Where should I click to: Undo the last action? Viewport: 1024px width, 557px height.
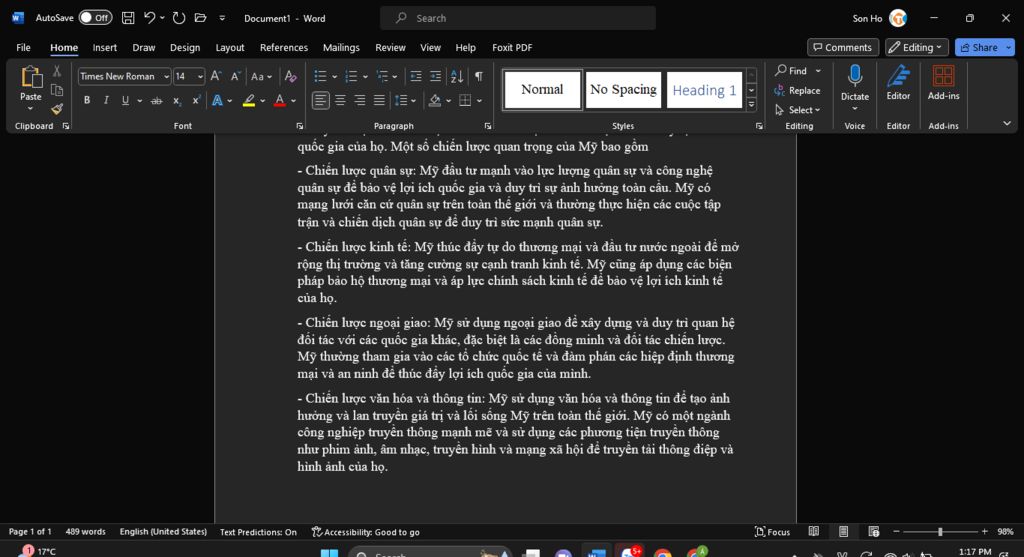(150, 18)
